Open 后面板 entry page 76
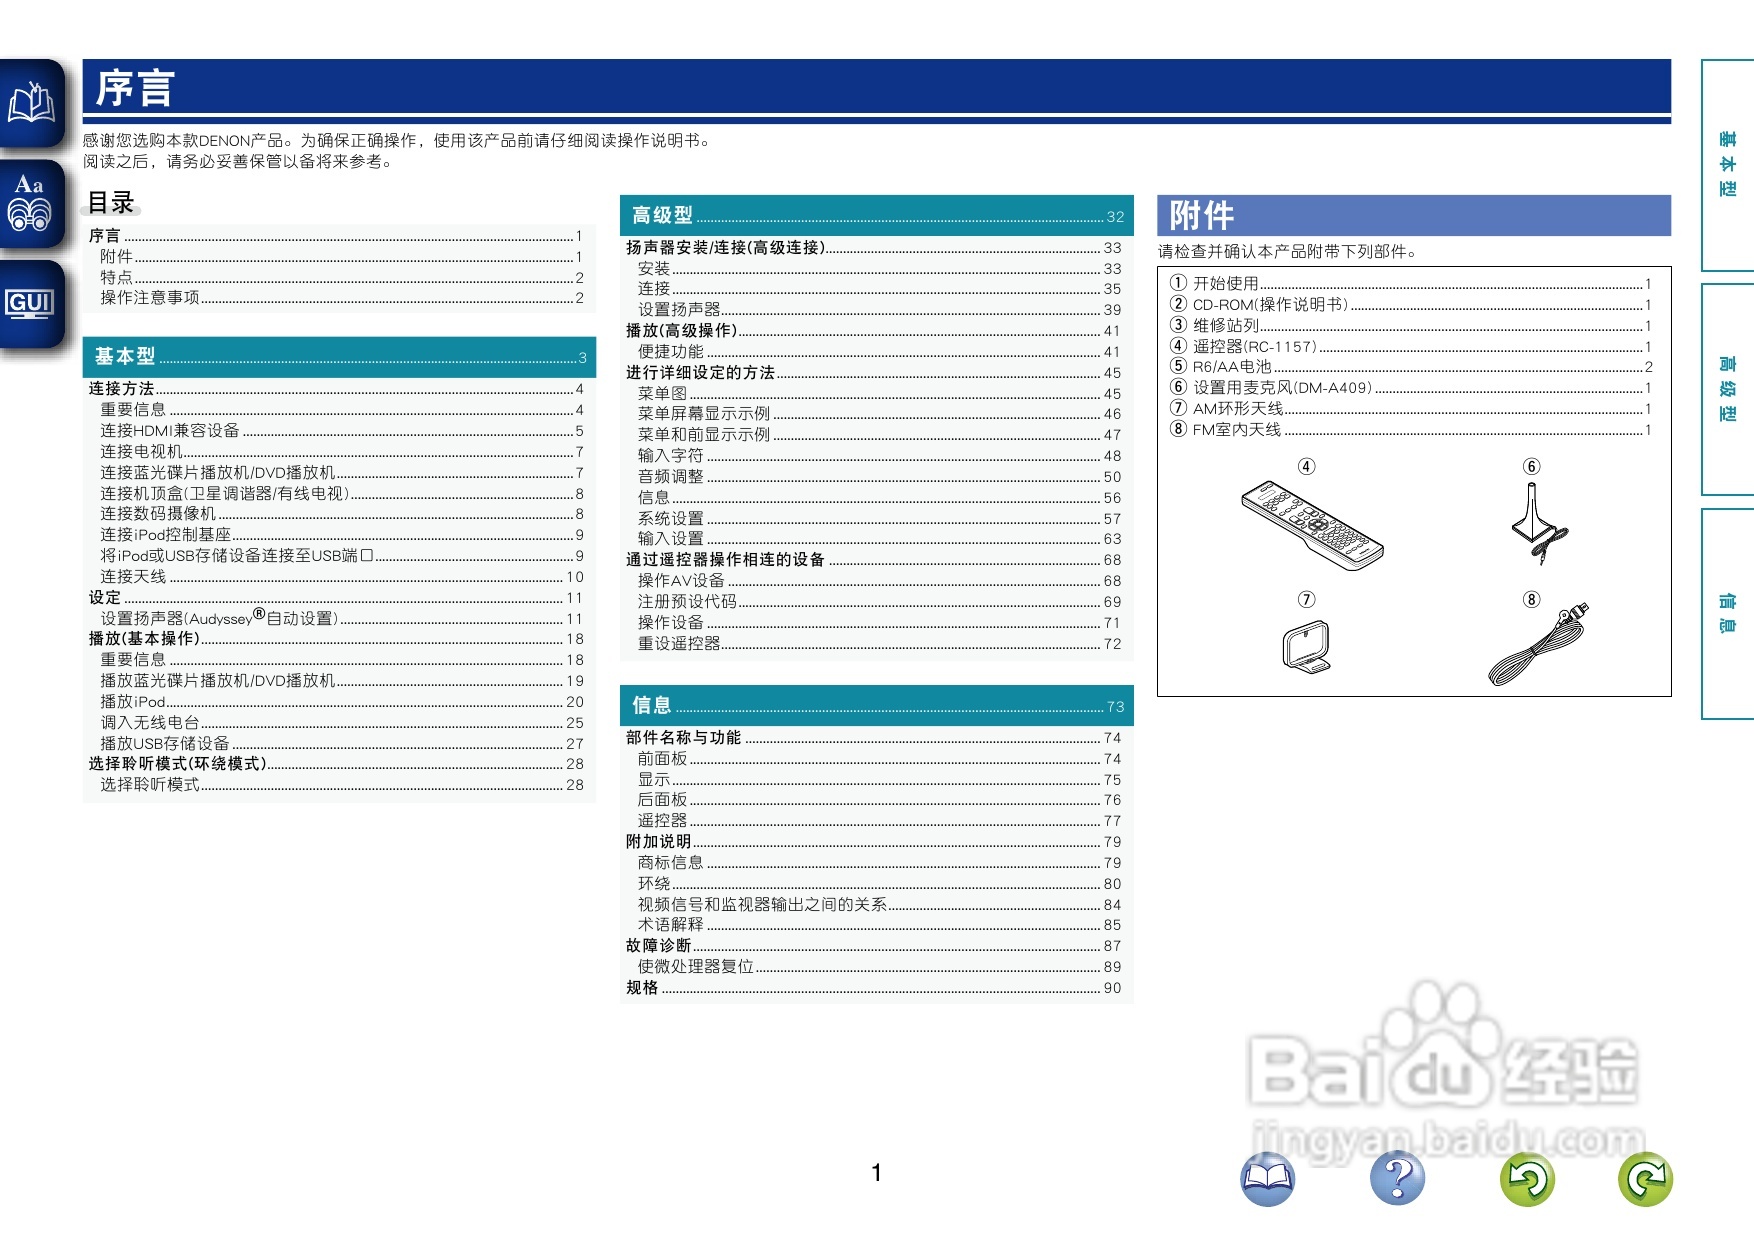Viewport: 1754px width, 1240px height. pos(879,800)
